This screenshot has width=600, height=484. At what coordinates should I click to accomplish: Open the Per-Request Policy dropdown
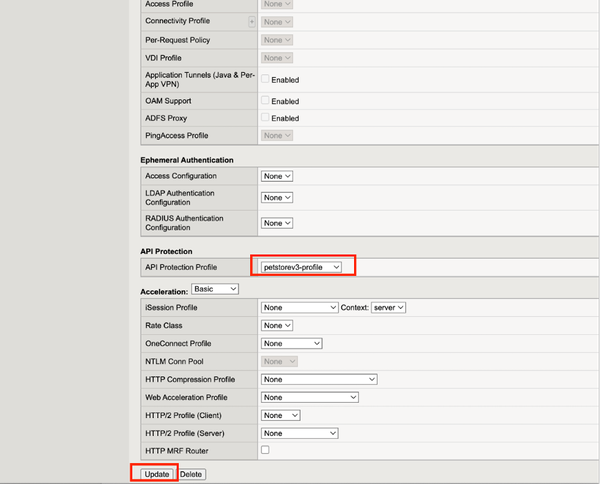(x=277, y=40)
